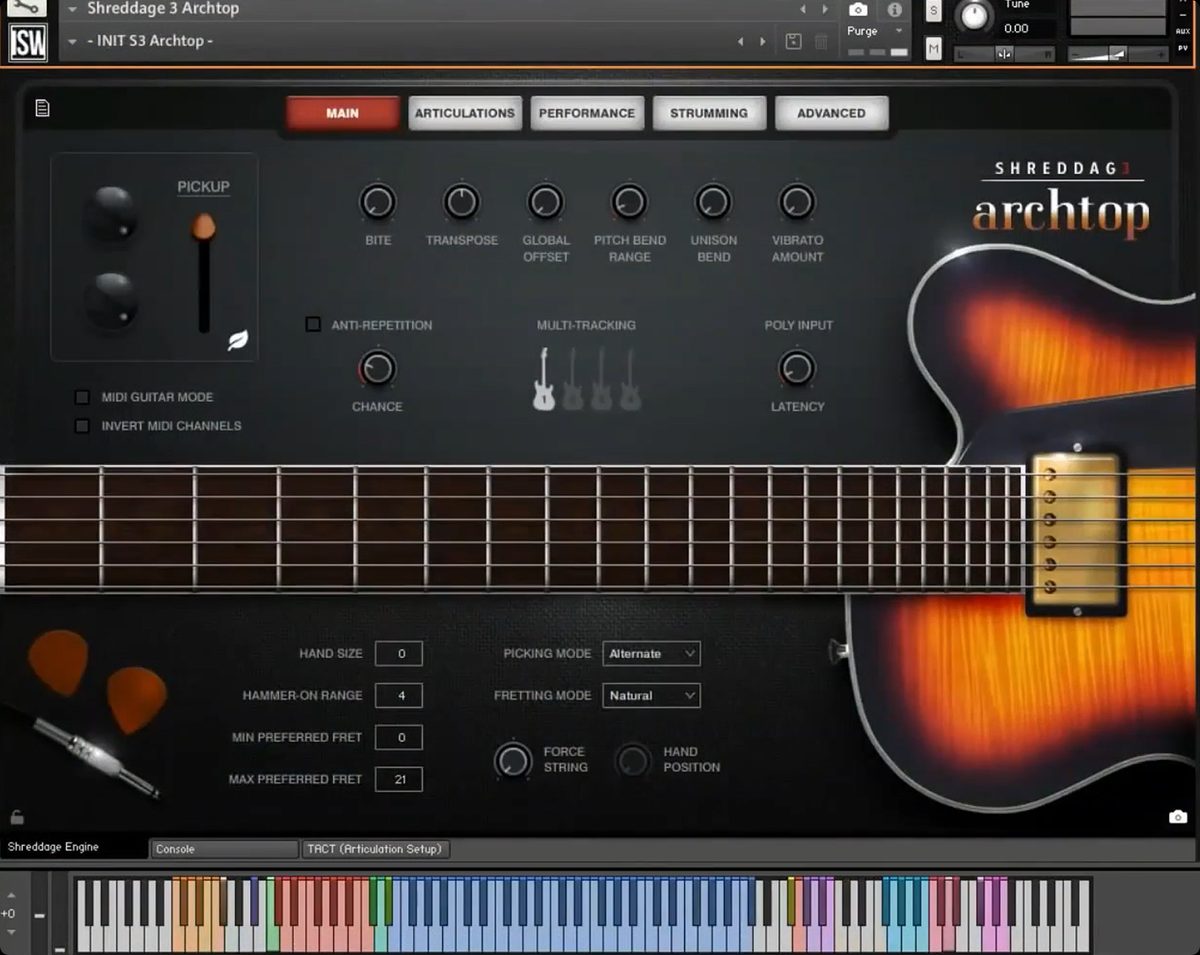Click the MIN PREFERRED FRET value field

[x=399, y=737]
